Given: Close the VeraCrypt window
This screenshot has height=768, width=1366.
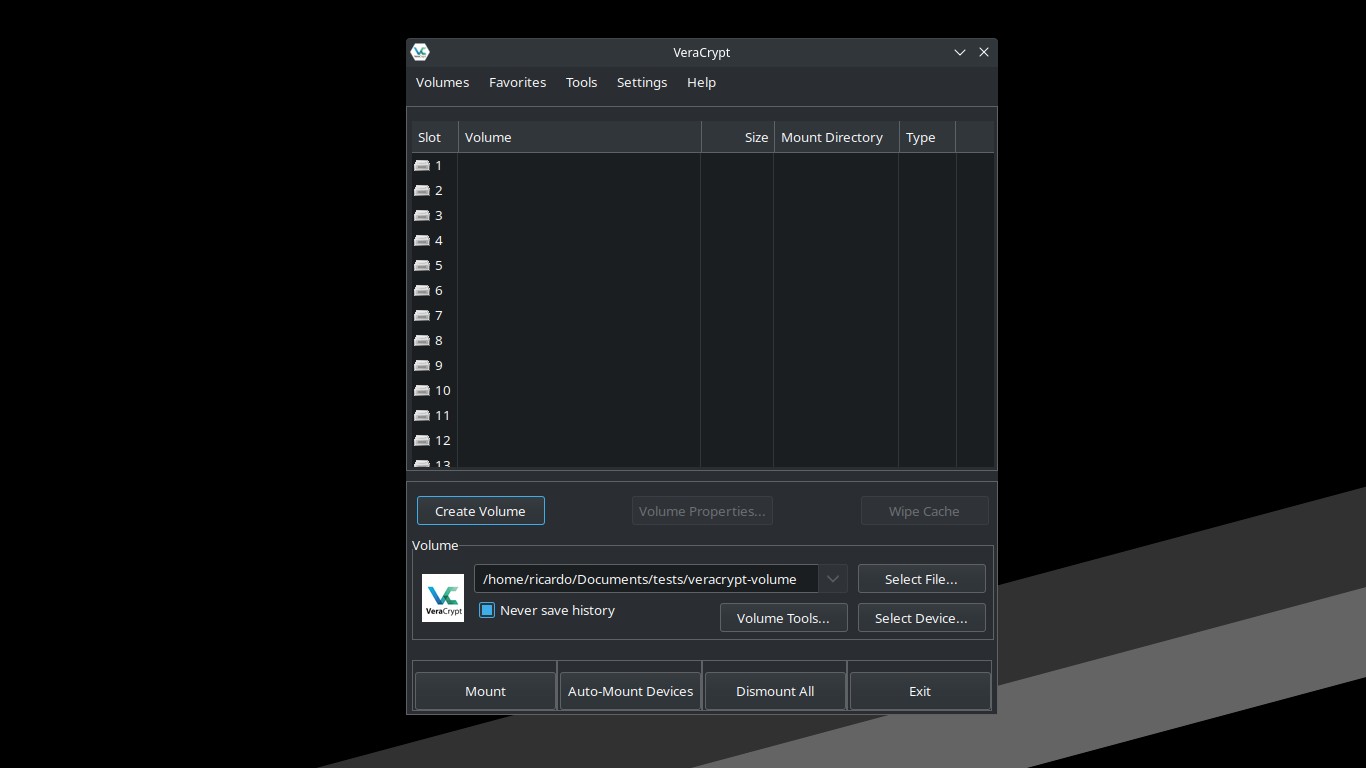Looking at the screenshot, I should pyautogui.click(x=984, y=52).
